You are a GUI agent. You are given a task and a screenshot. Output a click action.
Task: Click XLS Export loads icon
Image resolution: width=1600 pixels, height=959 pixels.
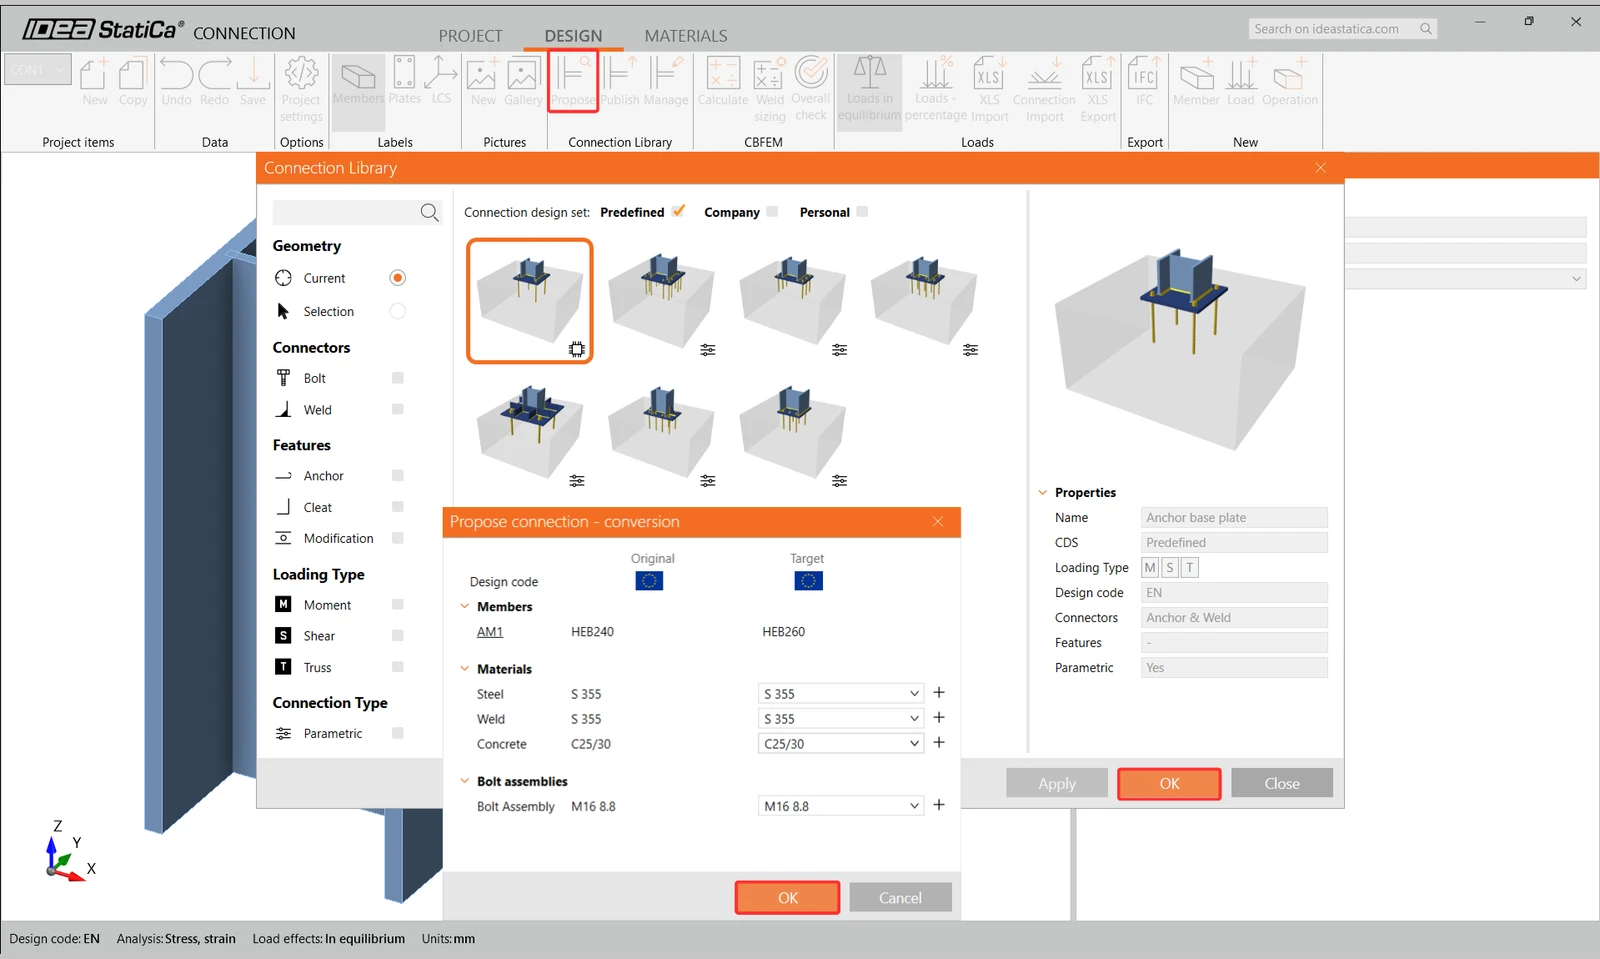(x=1098, y=90)
